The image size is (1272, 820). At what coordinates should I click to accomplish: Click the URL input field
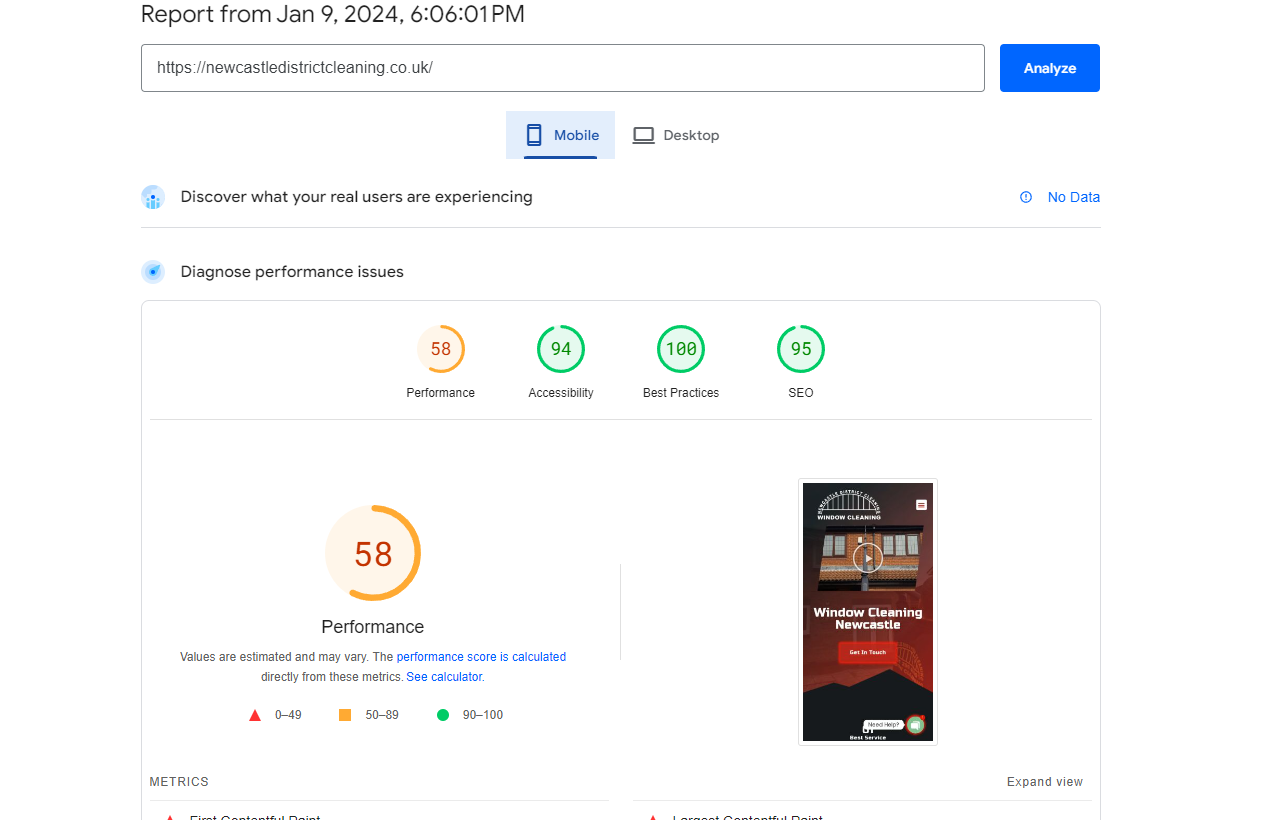(562, 68)
